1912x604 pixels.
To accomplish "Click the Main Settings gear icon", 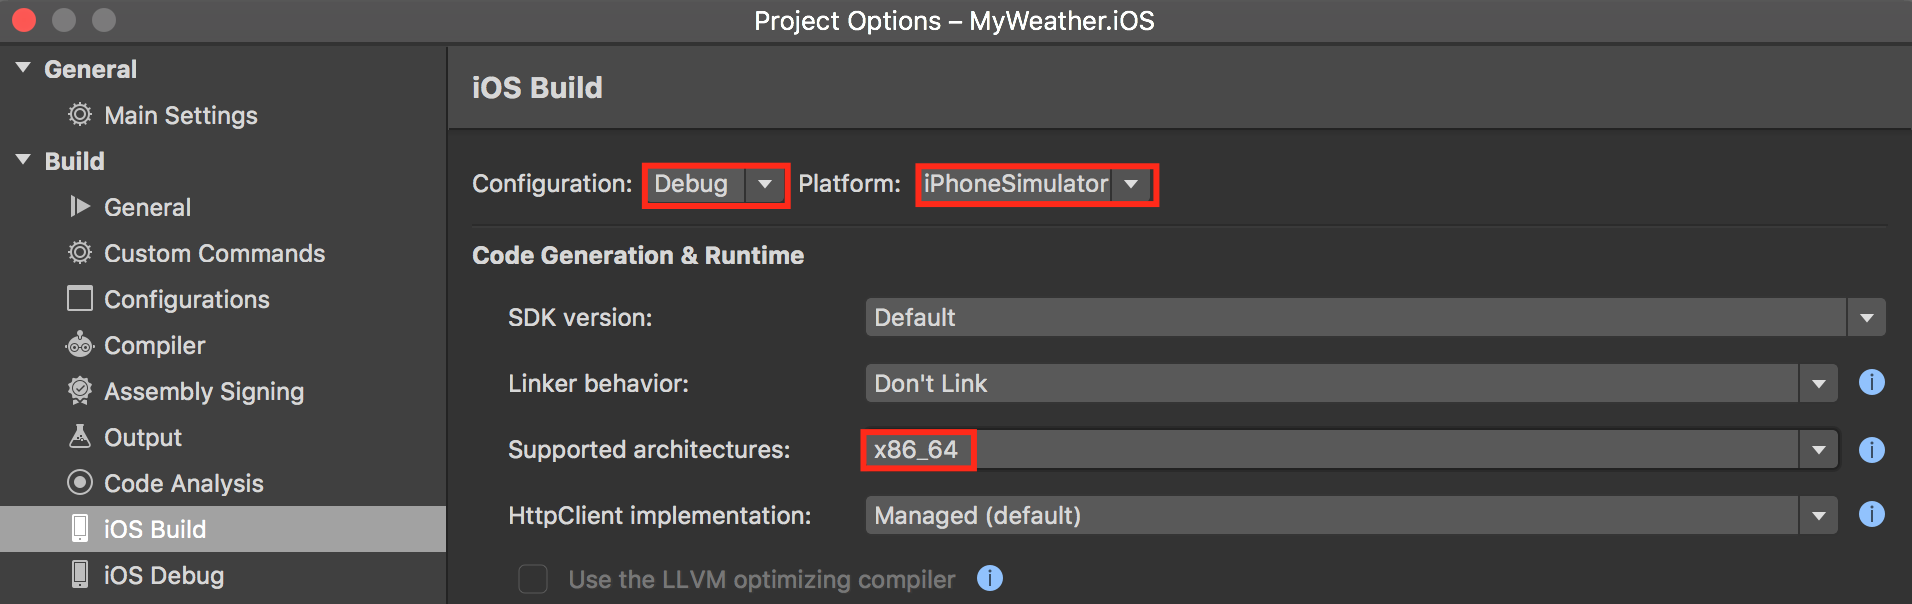I will coord(80,114).
